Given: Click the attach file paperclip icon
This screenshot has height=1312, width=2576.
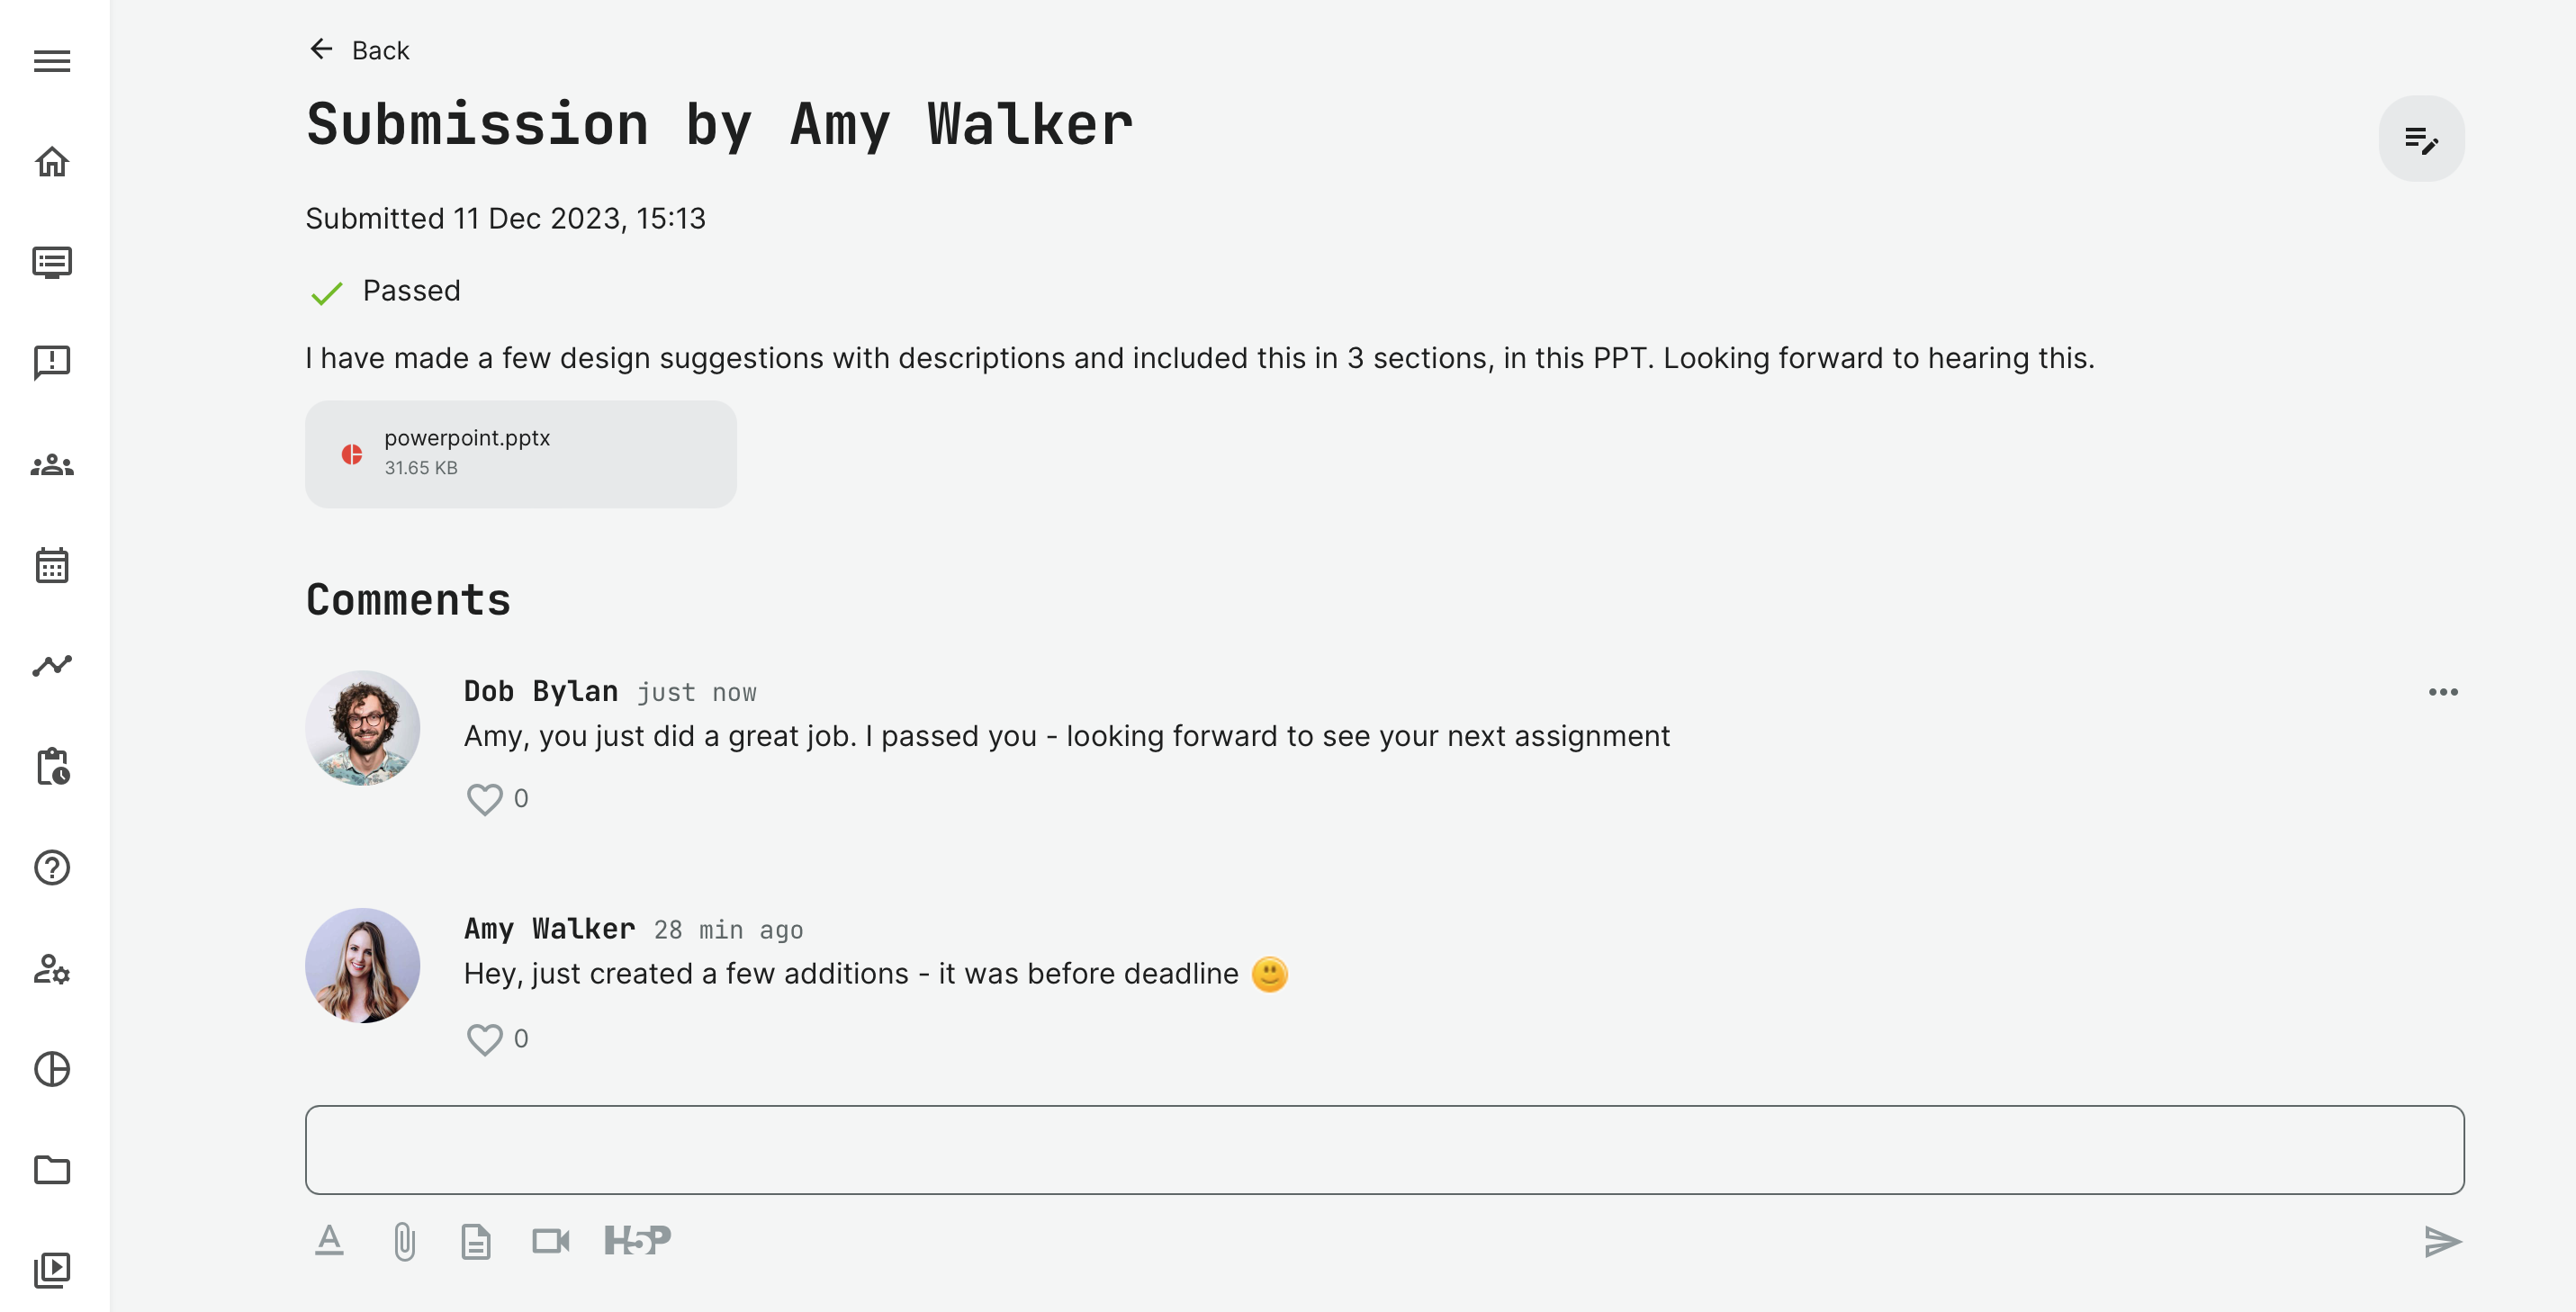Looking at the screenshot, I should (x=404, y=1241).
